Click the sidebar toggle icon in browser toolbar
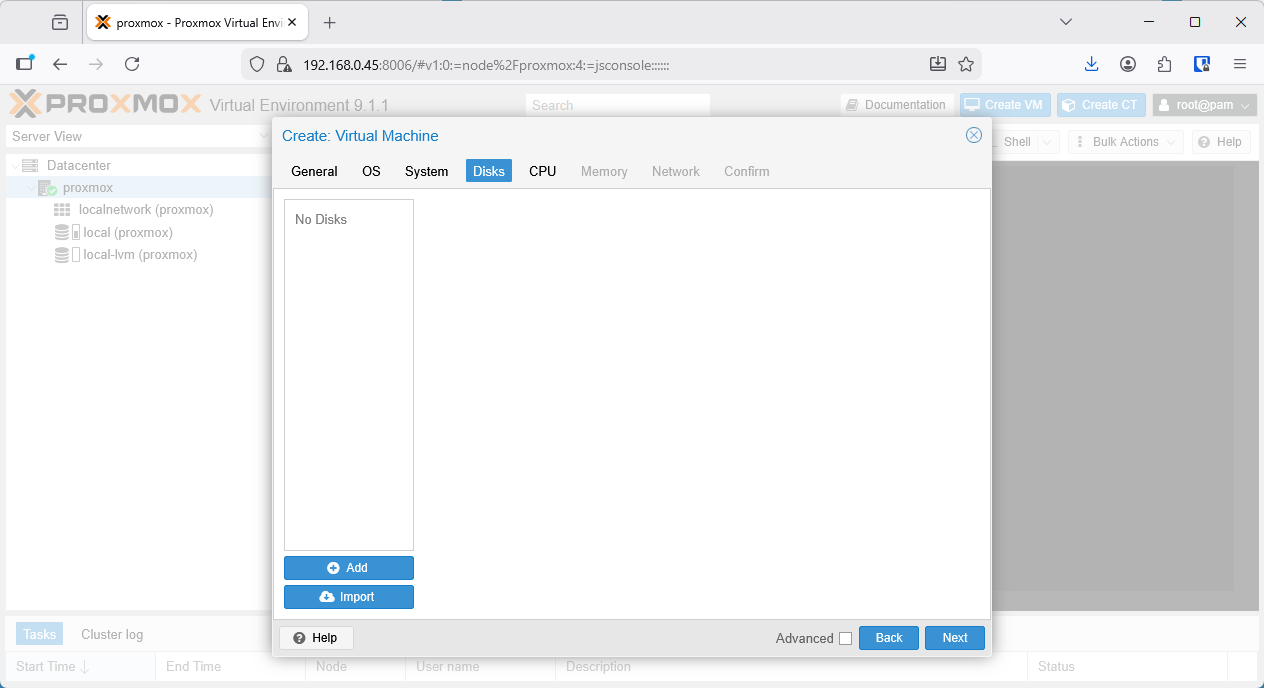This screenshot has height=688, width=1264. (x=24, y=64)
